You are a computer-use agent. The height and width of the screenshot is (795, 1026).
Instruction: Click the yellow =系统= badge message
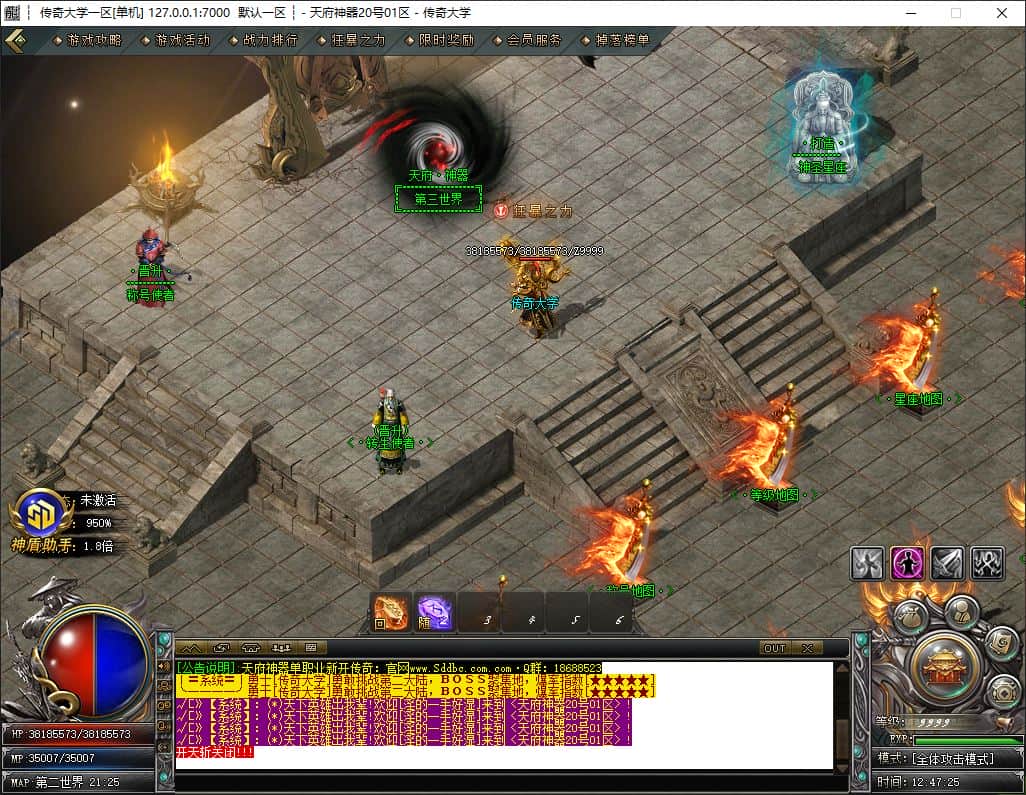[211, 682]
